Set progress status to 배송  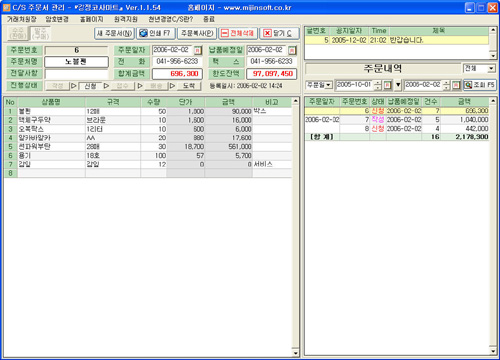click(156, 86)
